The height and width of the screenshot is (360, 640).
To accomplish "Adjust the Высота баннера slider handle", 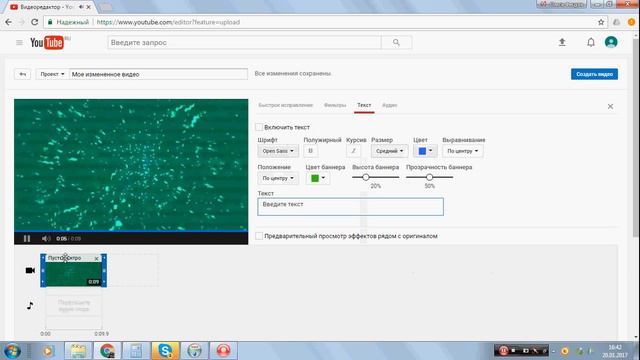I will (x=366, y=177).
